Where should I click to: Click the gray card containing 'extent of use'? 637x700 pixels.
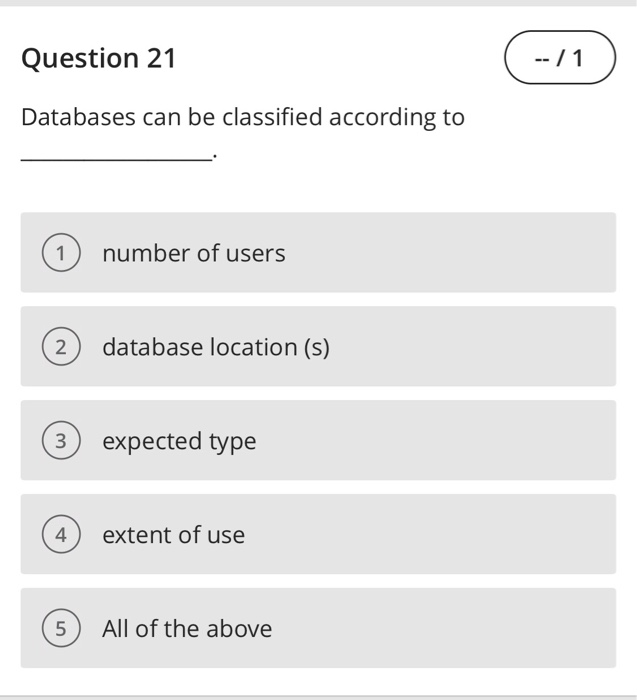318,534
